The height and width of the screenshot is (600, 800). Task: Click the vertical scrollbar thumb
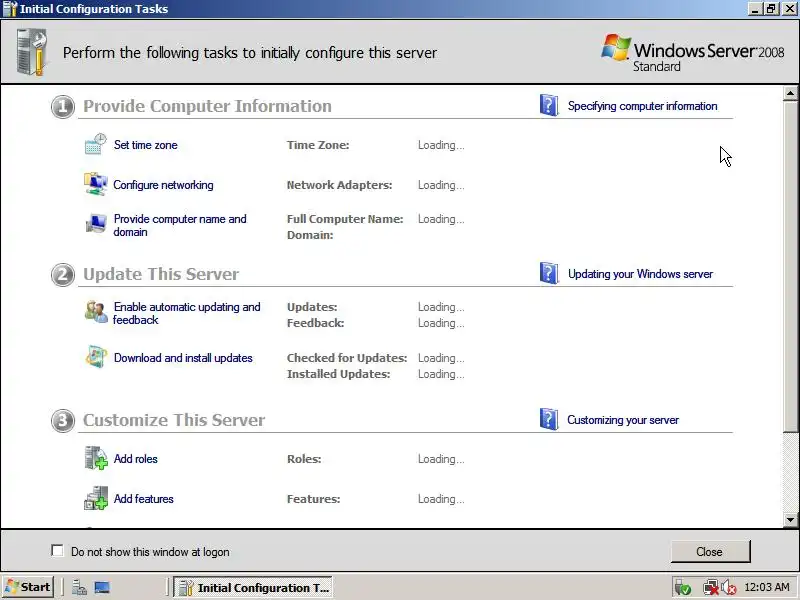[x=790, y=266]
